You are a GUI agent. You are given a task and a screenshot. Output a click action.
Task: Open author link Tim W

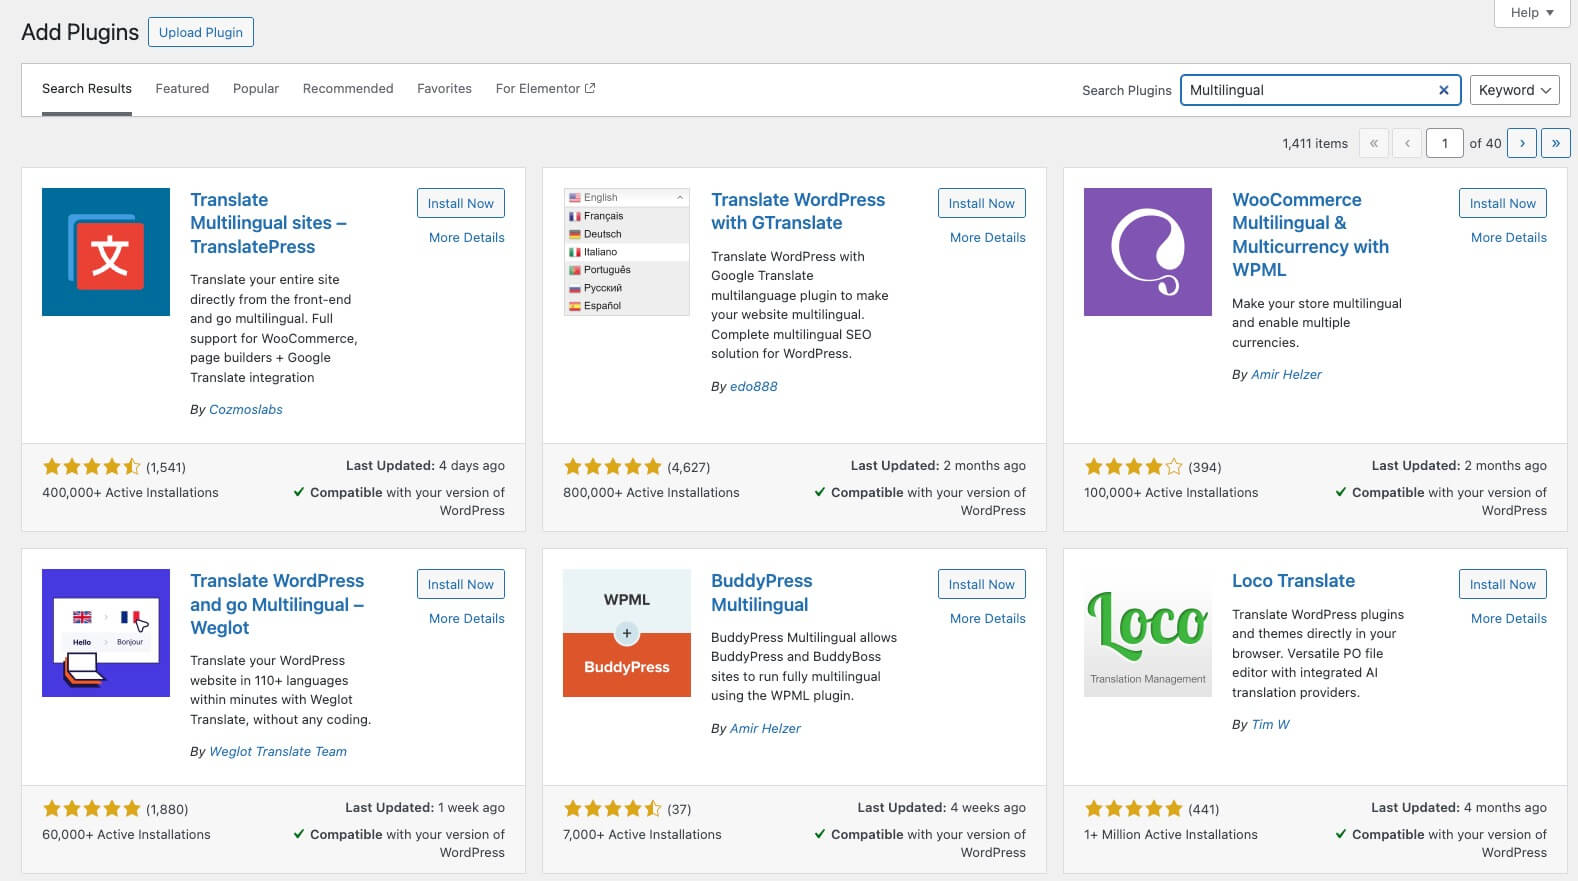(x=1270, y=725)
